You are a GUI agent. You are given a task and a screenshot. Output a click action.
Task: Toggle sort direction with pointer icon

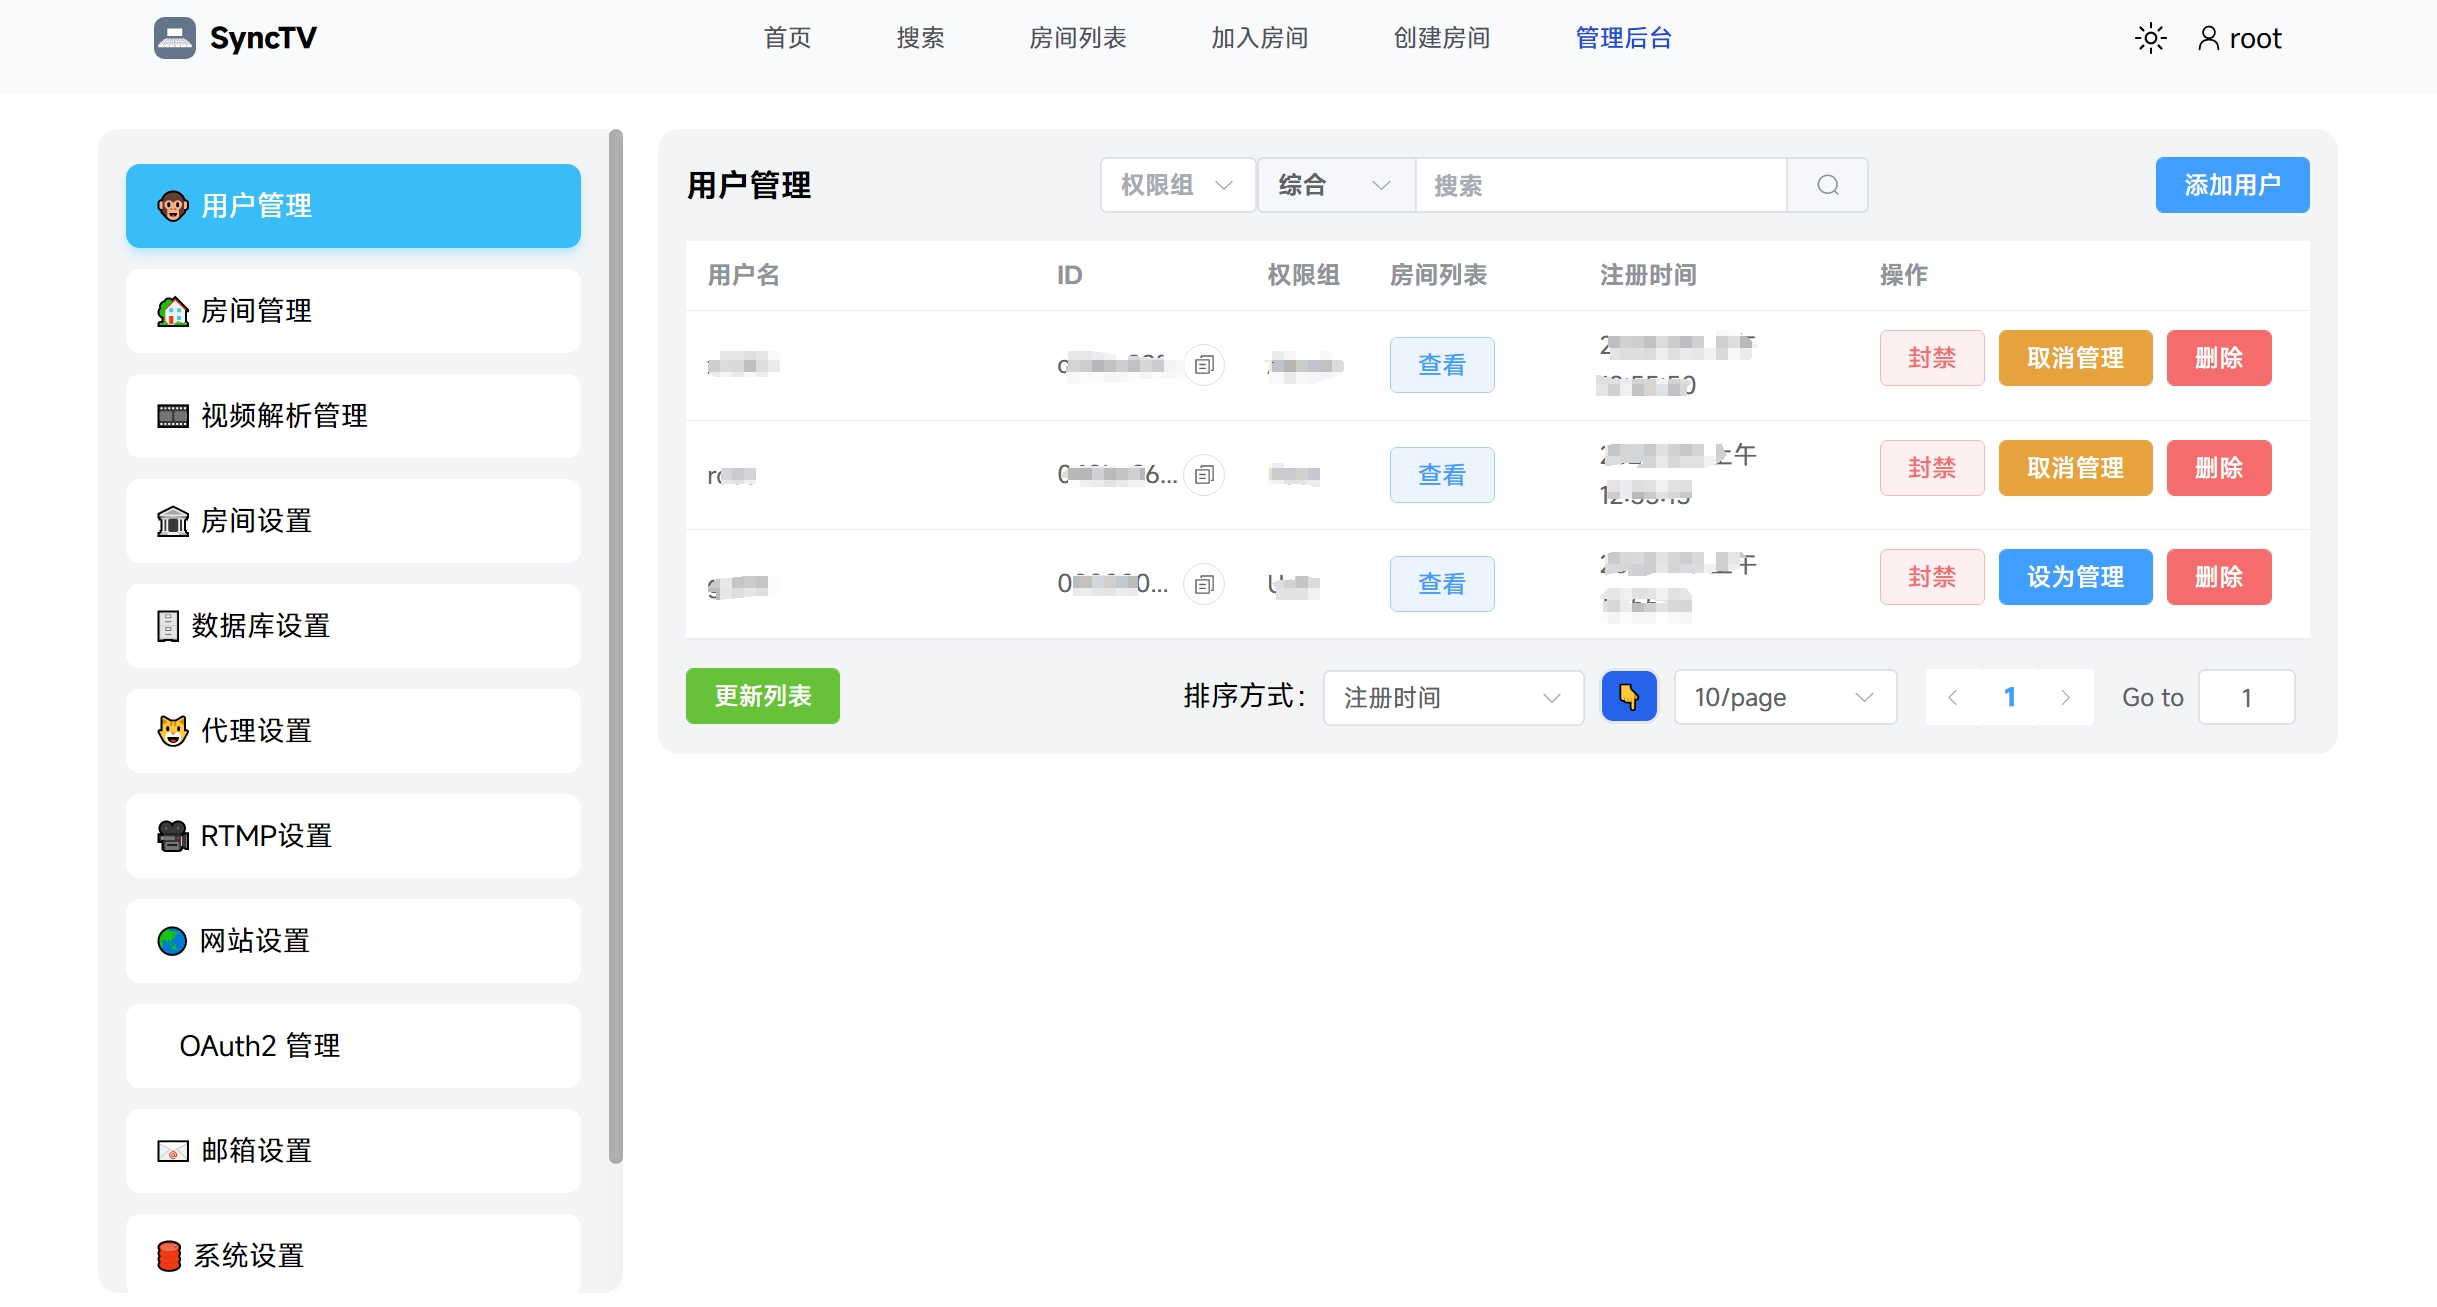pyautogui.click(x=1628, y=696)
